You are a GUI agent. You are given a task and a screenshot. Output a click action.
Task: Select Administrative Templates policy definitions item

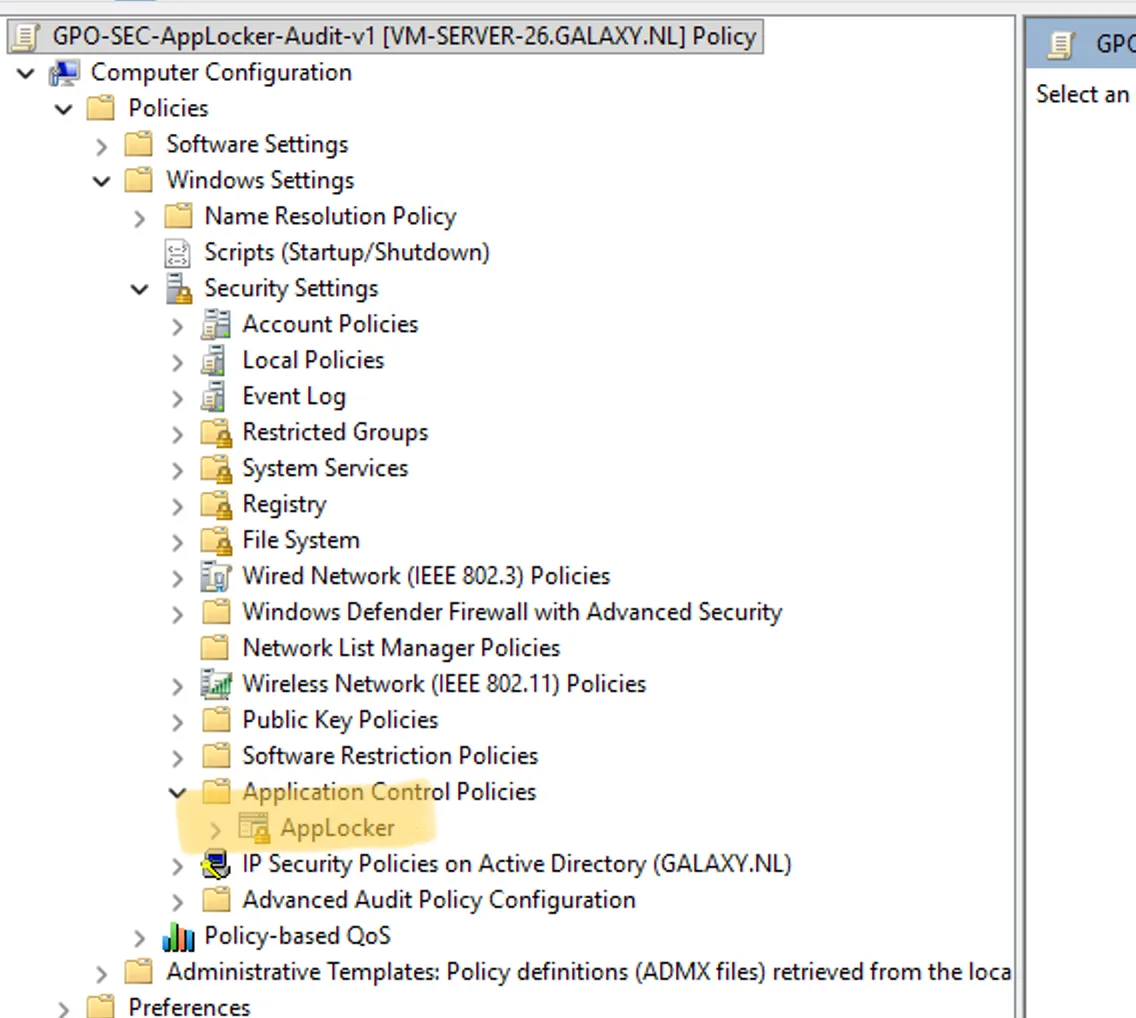click(x=588, y=972)
